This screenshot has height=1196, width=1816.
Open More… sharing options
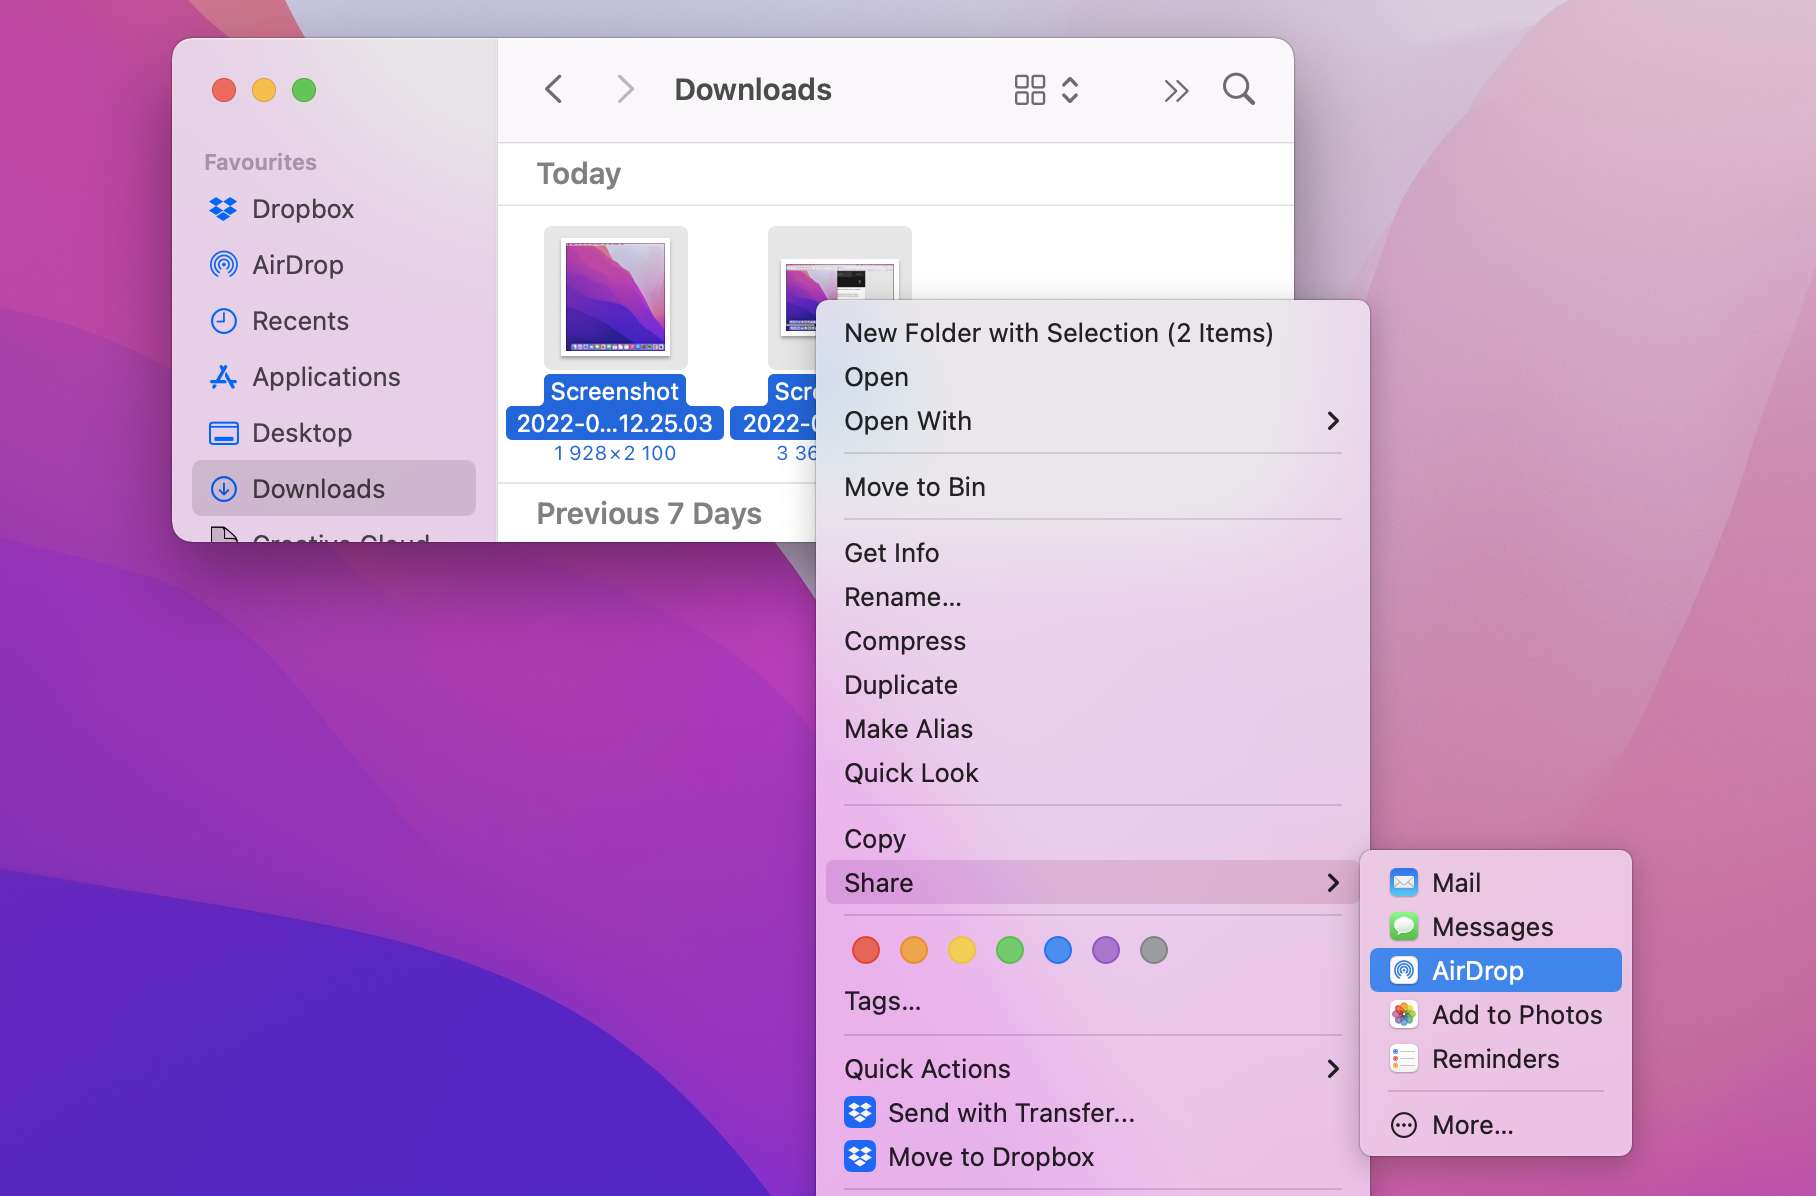tap(1496, 1125)
